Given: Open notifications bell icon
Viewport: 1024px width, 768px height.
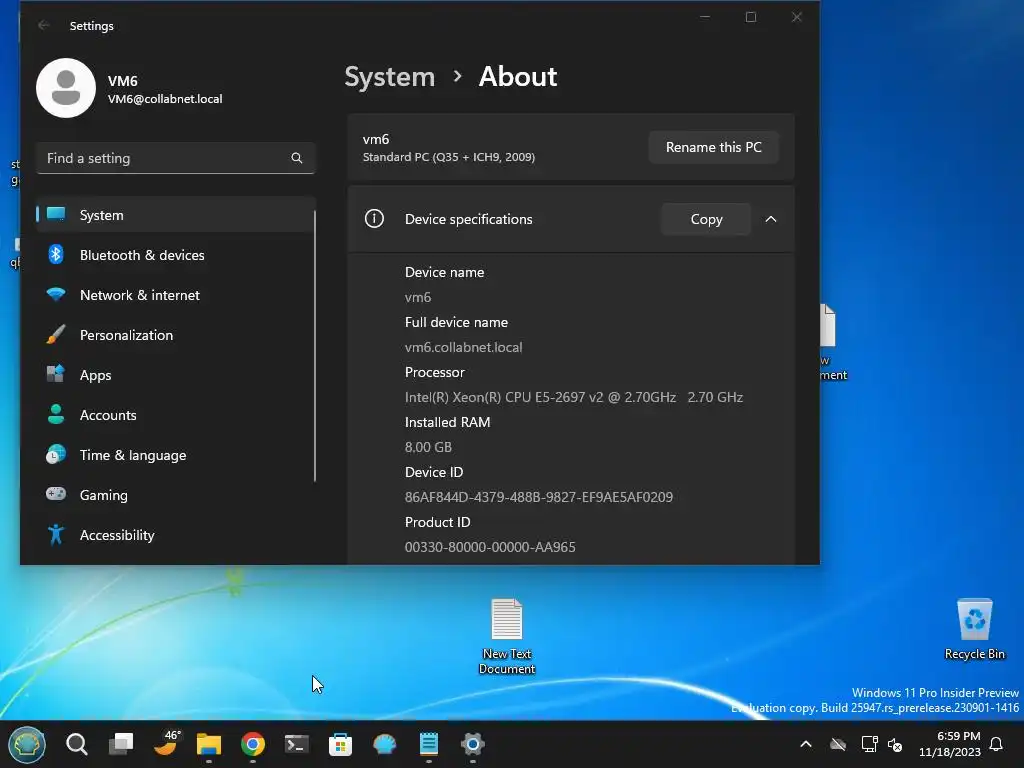Looking at the screenshot, I should (x=997, y=744).
